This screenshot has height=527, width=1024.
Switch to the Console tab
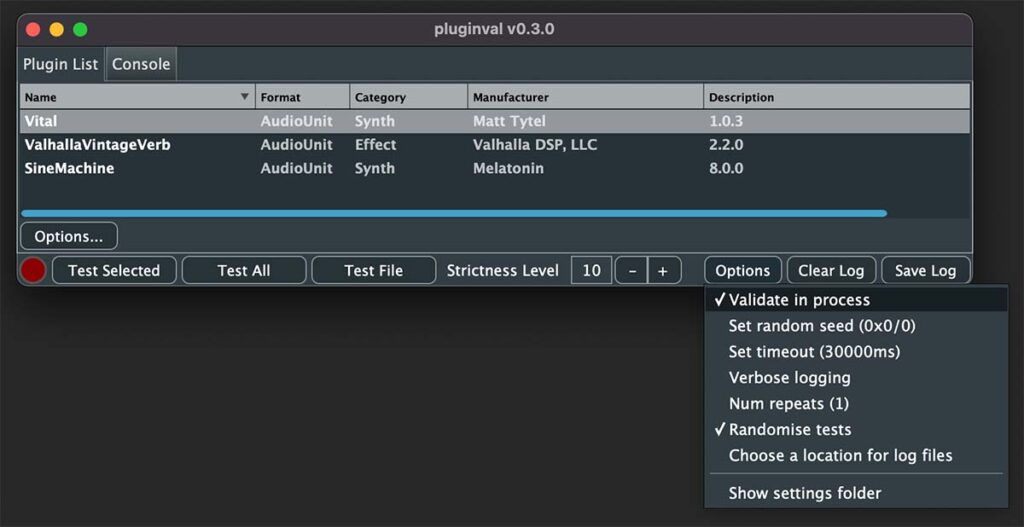[x=141, y=64]
